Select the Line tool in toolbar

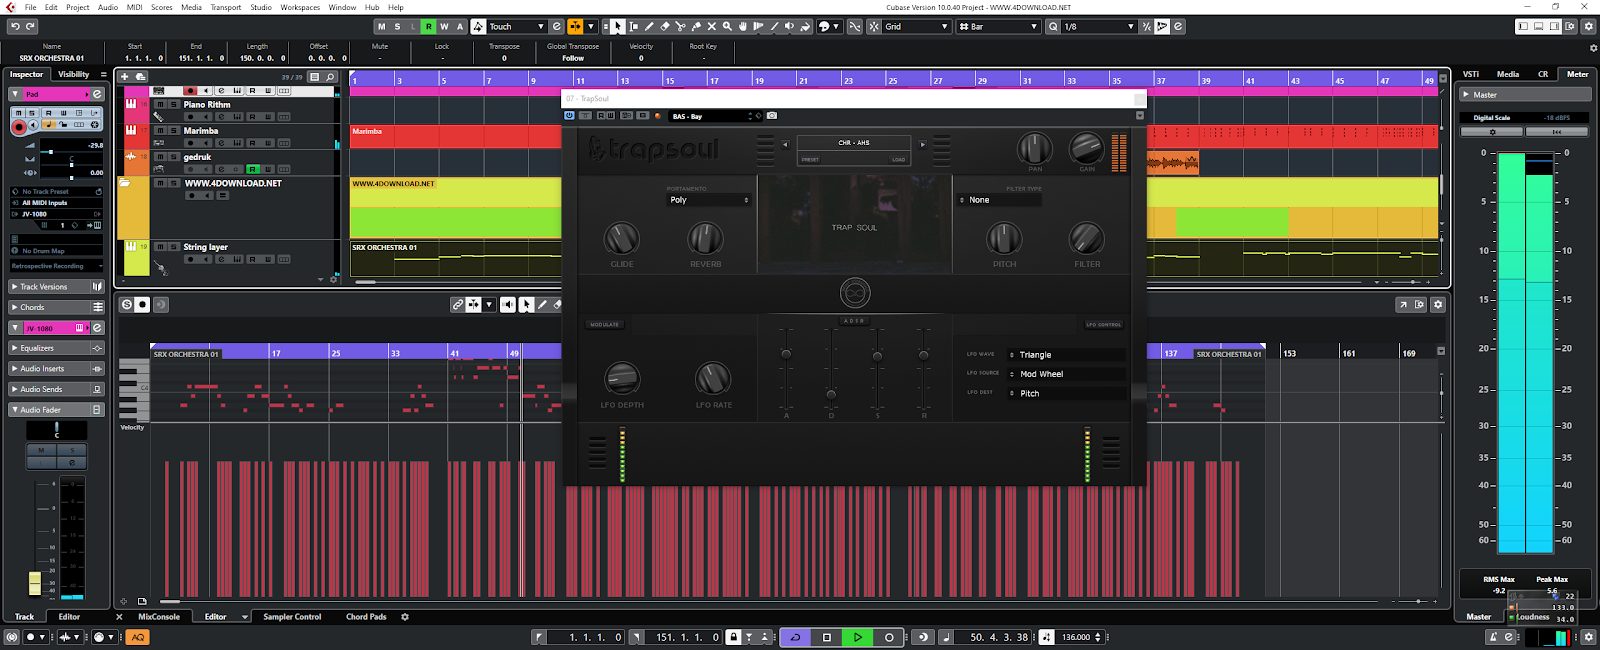pos(774,26)
